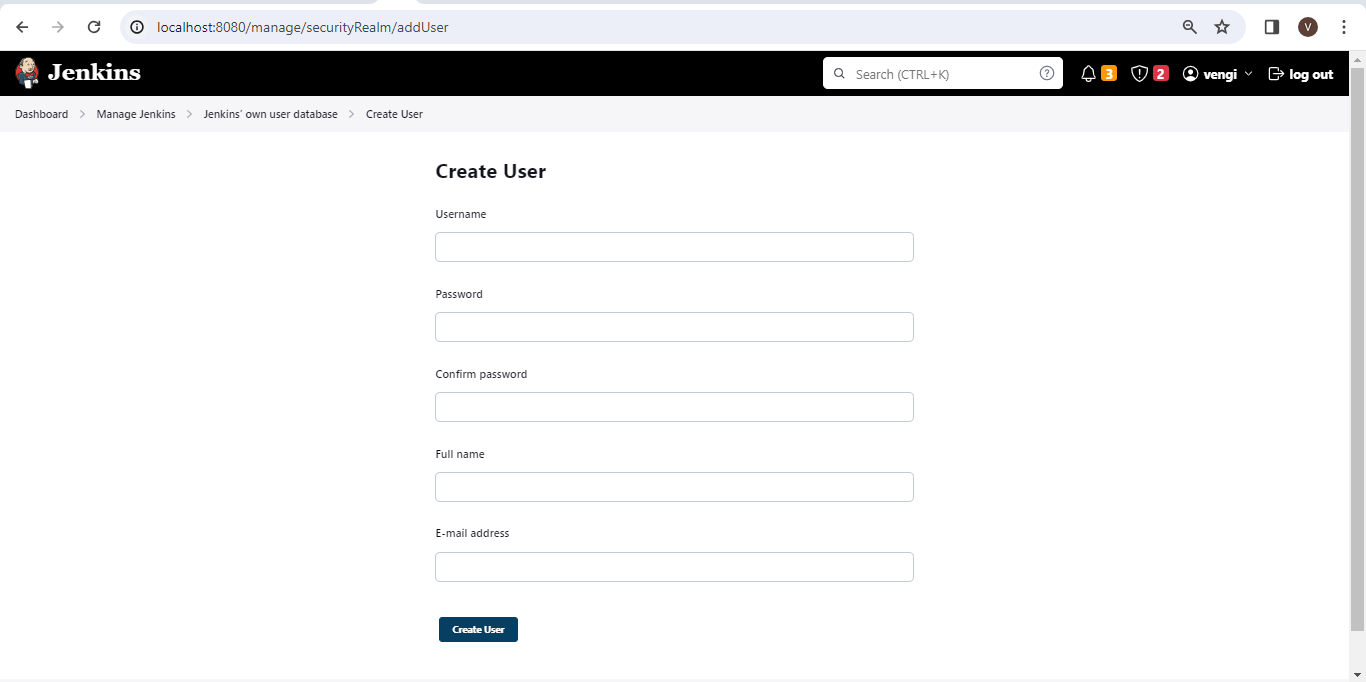Focus the Search (CTRL+K) box

pos(942,73)
